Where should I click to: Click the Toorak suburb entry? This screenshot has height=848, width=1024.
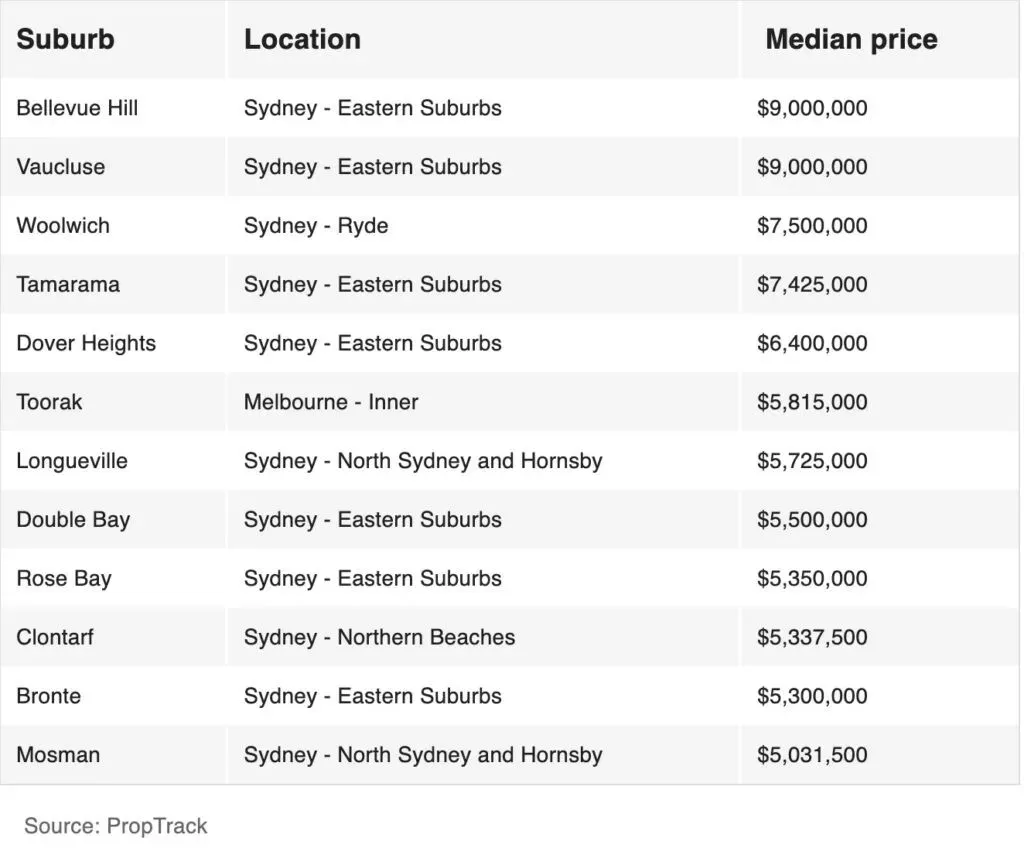coord(49,403)
